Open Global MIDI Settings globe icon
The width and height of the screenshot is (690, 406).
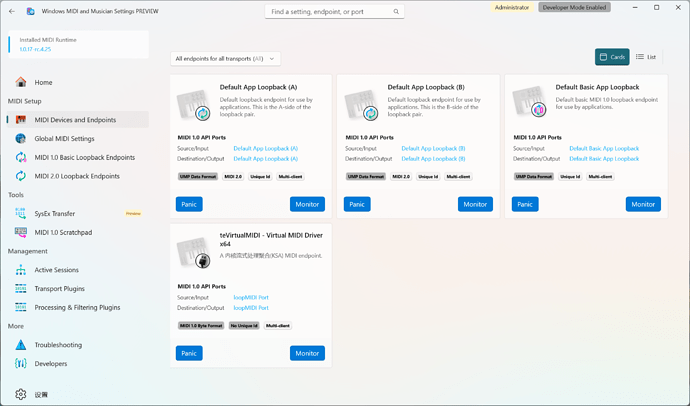coord(21,139)
